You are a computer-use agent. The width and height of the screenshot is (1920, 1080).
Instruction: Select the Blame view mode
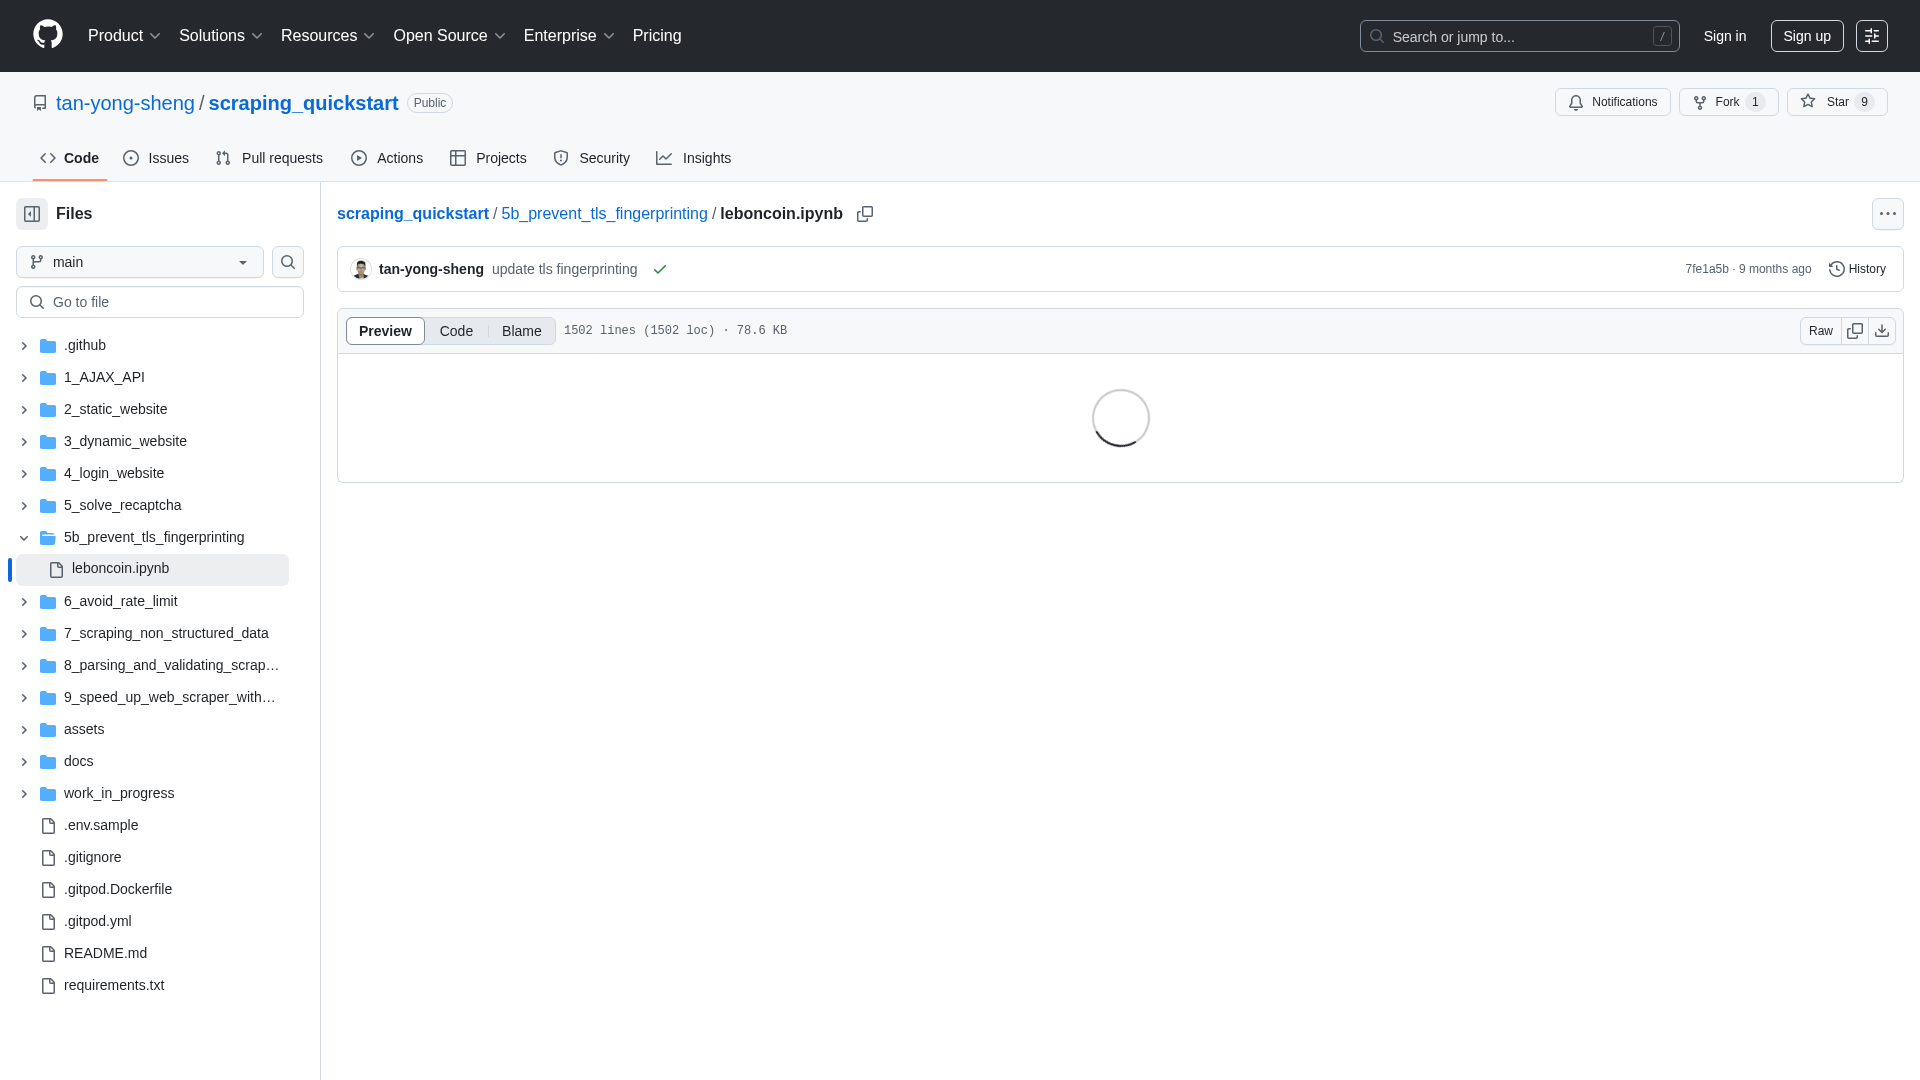pyautogui.click(x=521, y=331)
